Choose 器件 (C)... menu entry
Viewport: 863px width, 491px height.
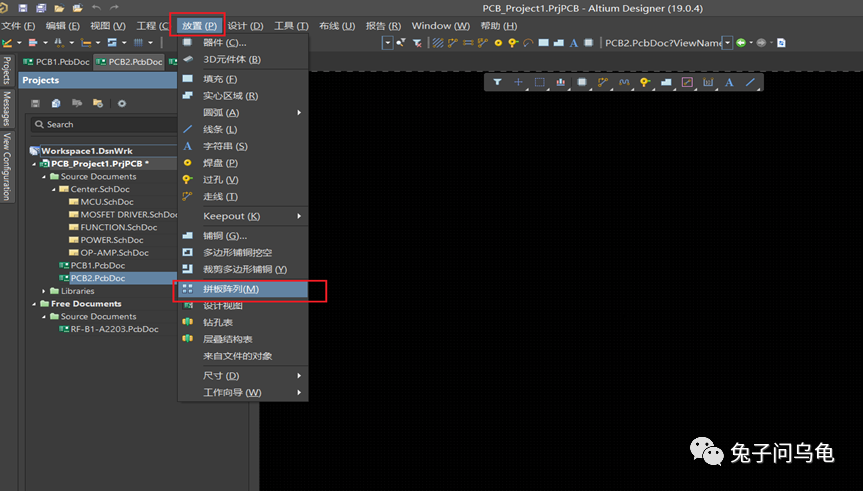[x=243, y=42]
